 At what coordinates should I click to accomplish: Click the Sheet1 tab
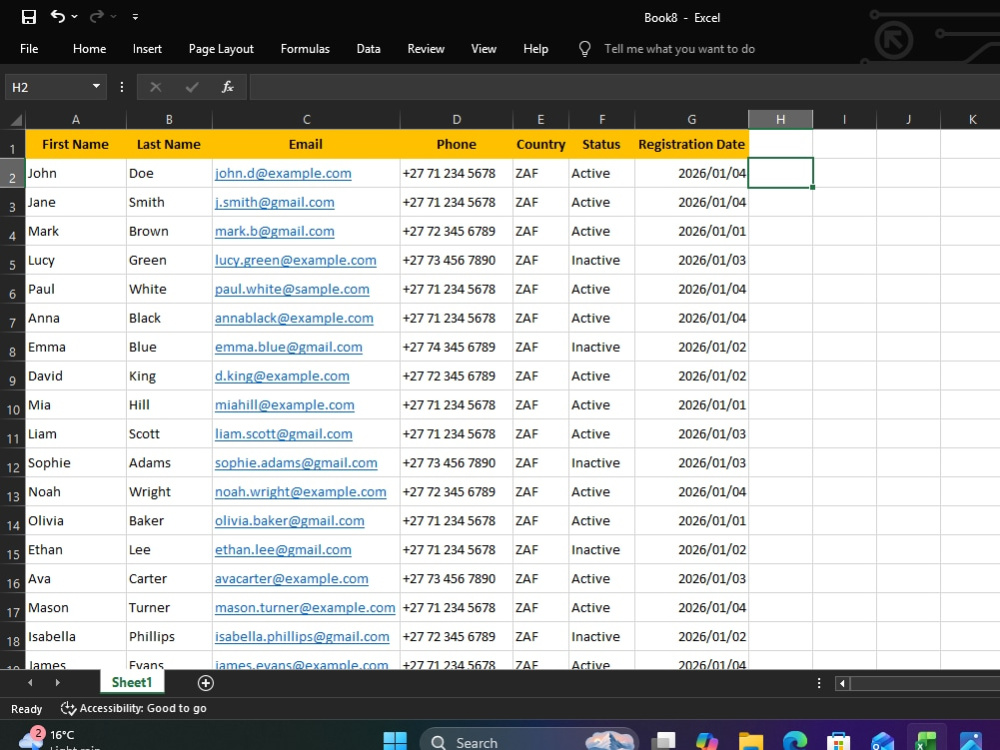(132, 682)
